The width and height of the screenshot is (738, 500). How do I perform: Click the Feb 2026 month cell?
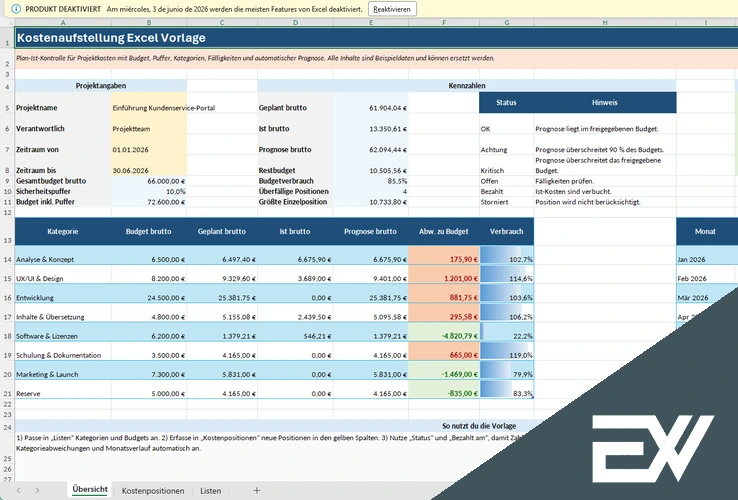705,274
